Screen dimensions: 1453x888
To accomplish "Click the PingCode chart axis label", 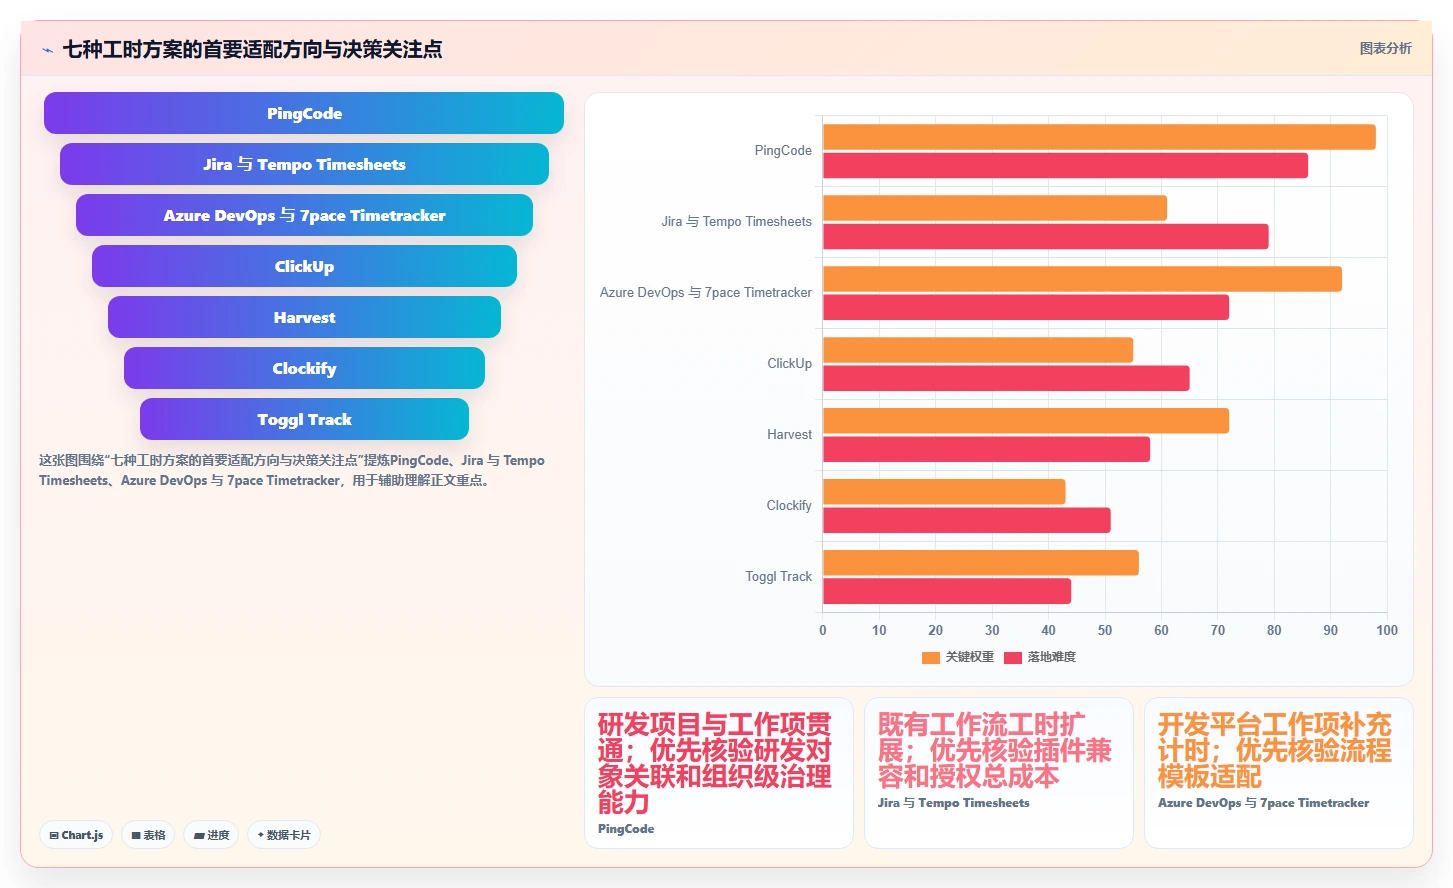I will click(783, 151).
